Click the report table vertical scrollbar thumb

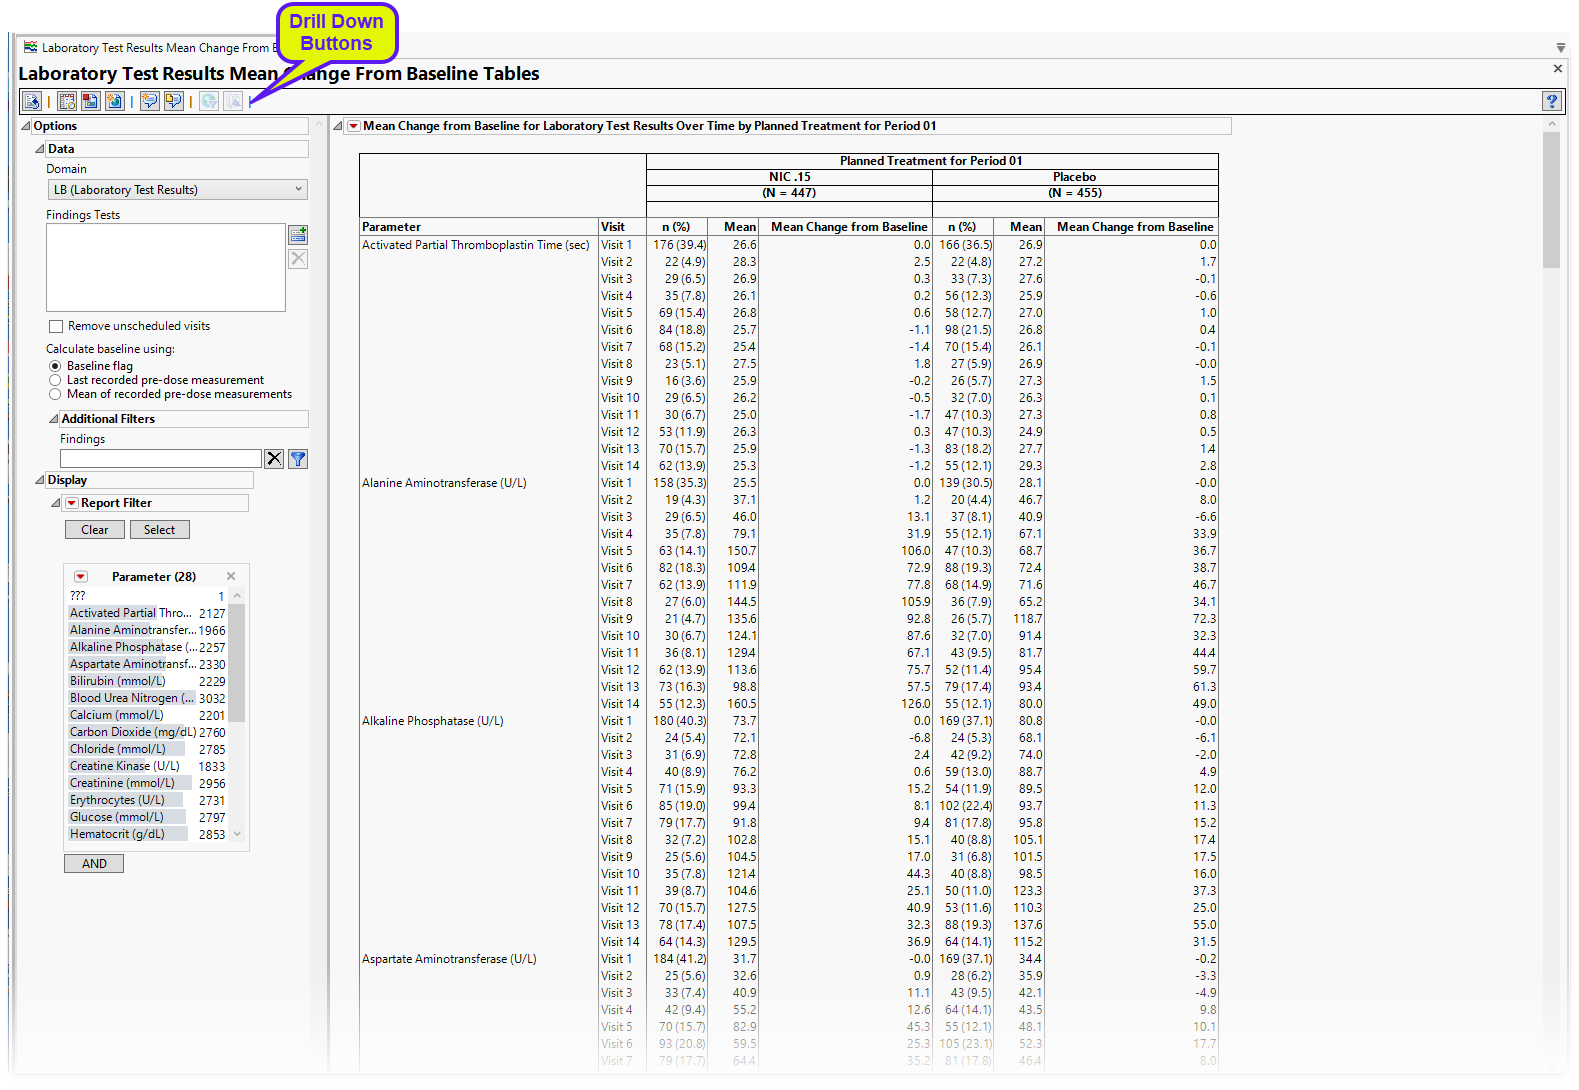pos(1551,200)
